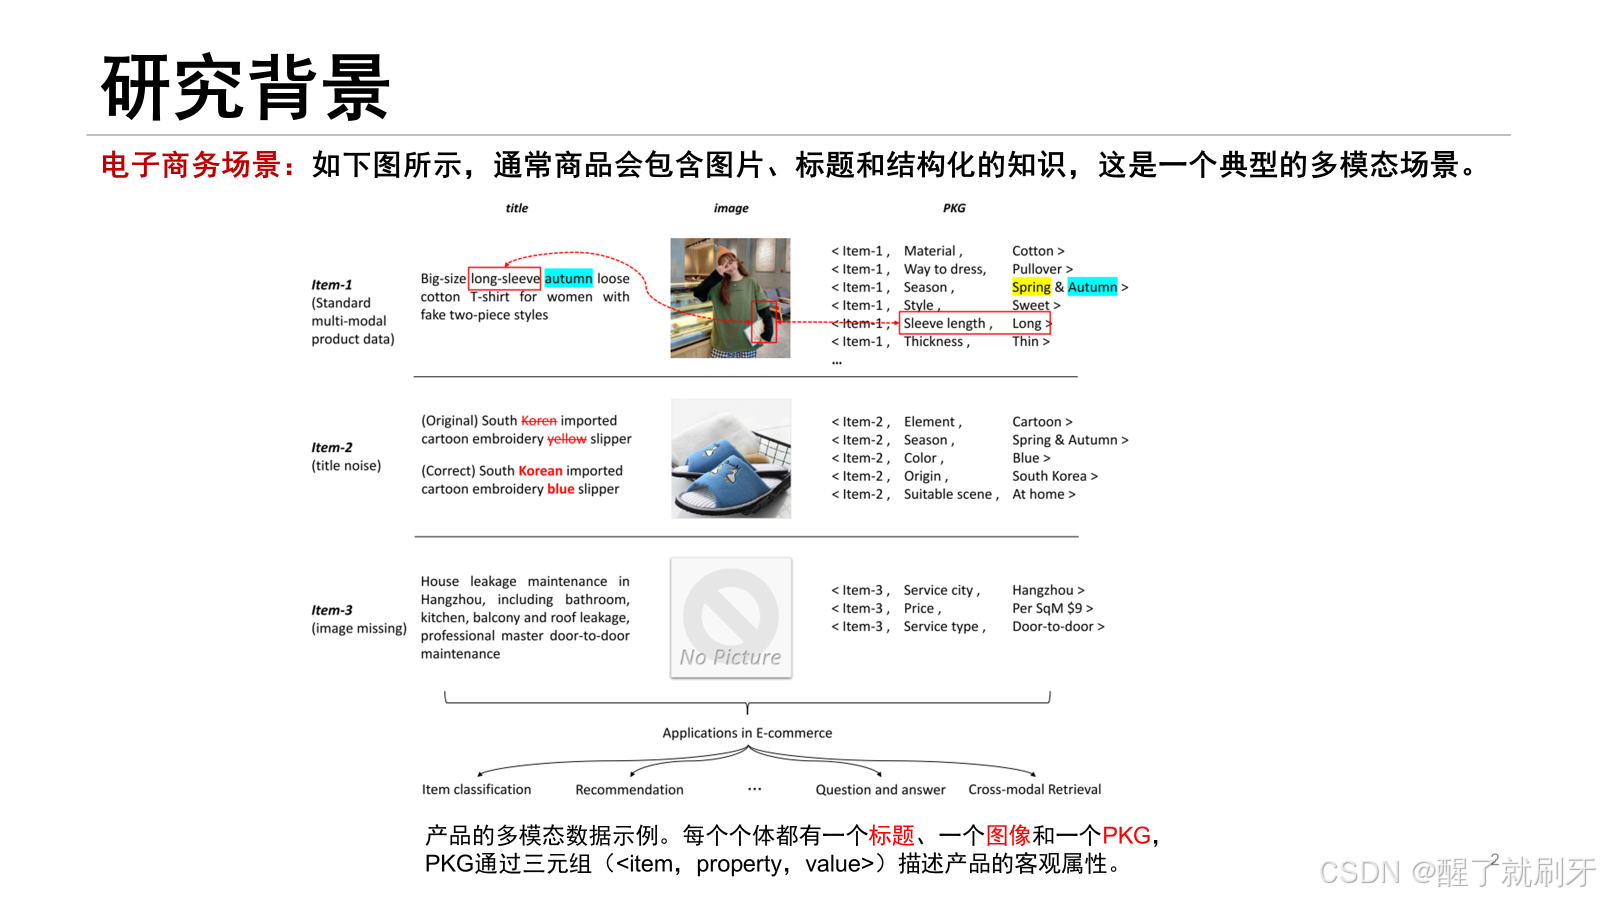
Task: Click the 'Item classification' label
Action: 477,789
